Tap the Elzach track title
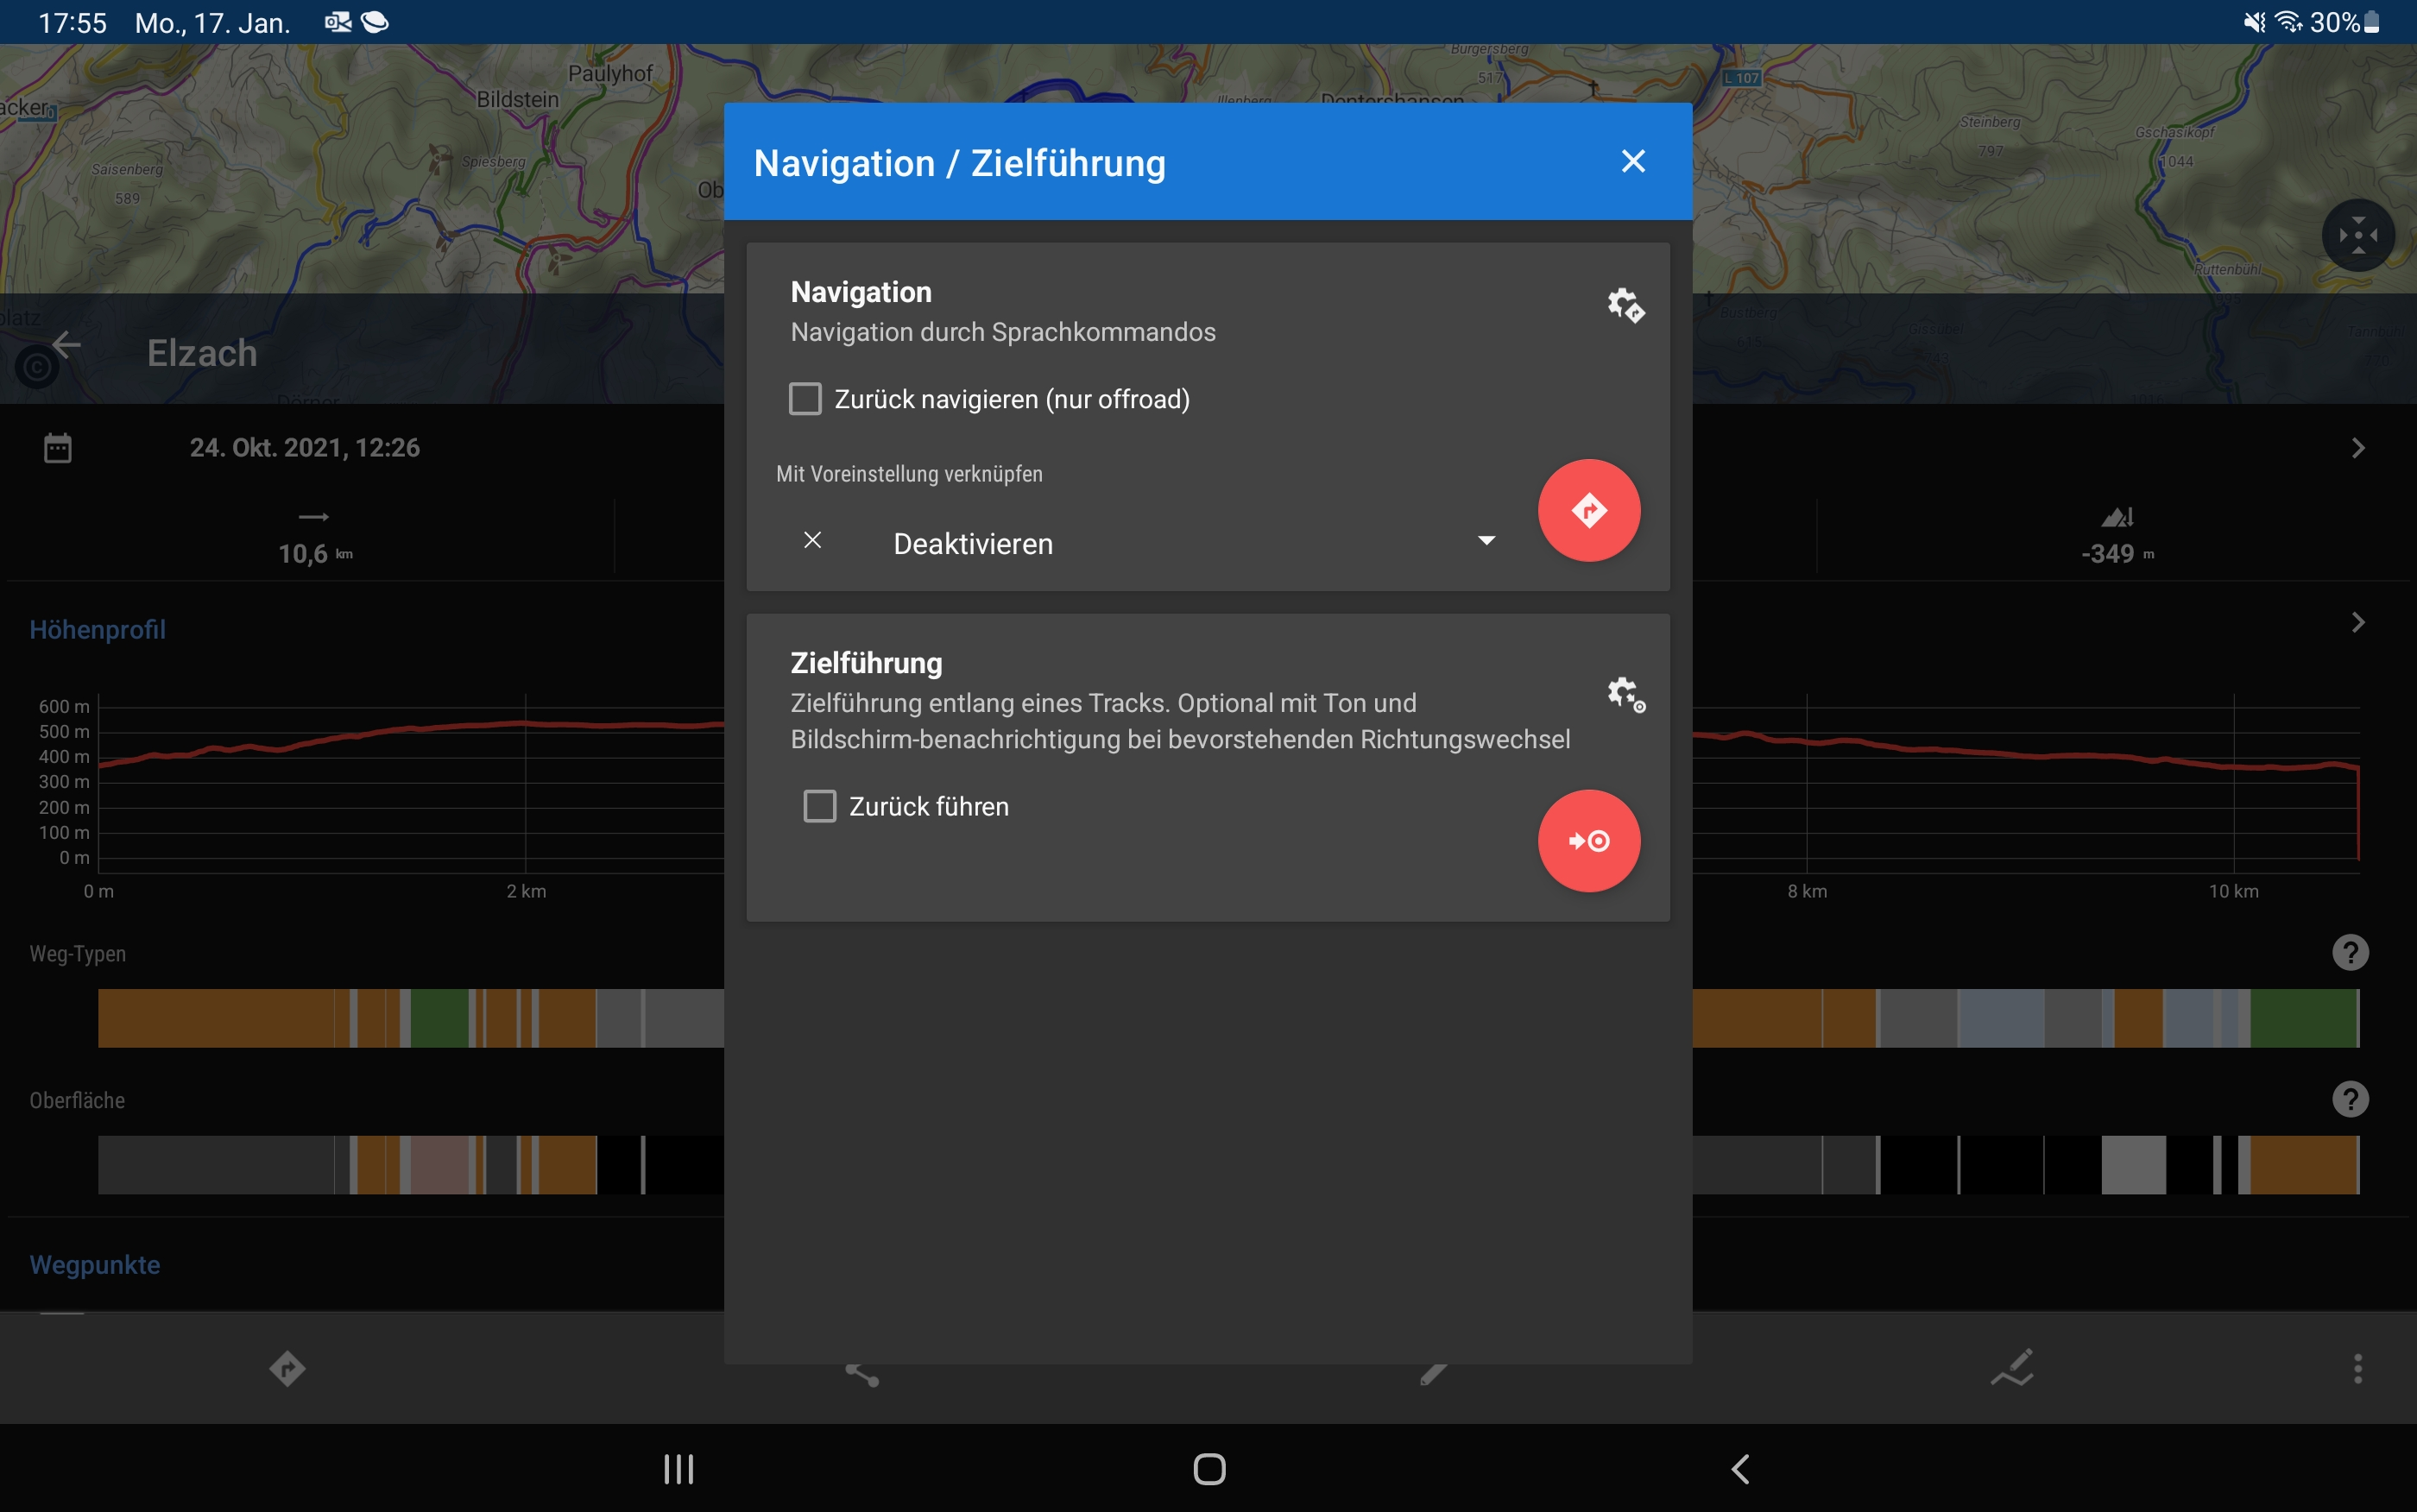 (202, 353)
